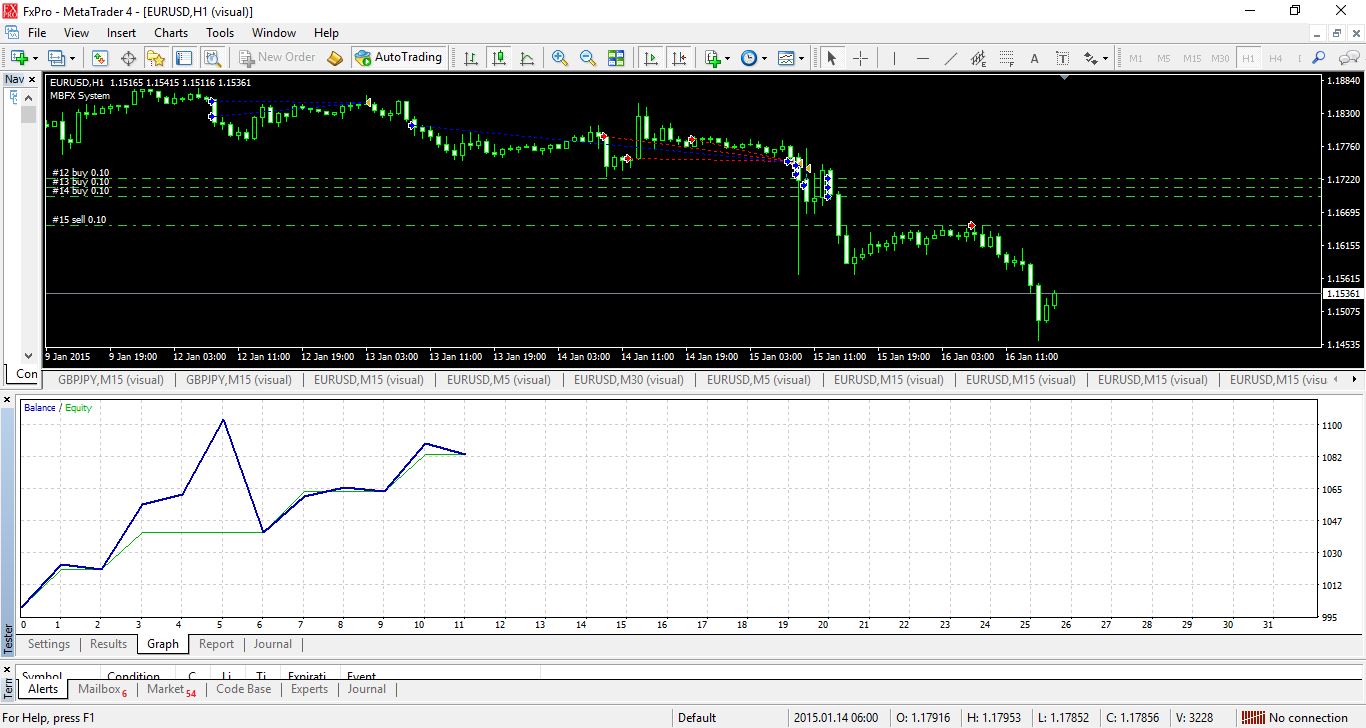Draw a trendline with the toolbar tool

point(950,58)
